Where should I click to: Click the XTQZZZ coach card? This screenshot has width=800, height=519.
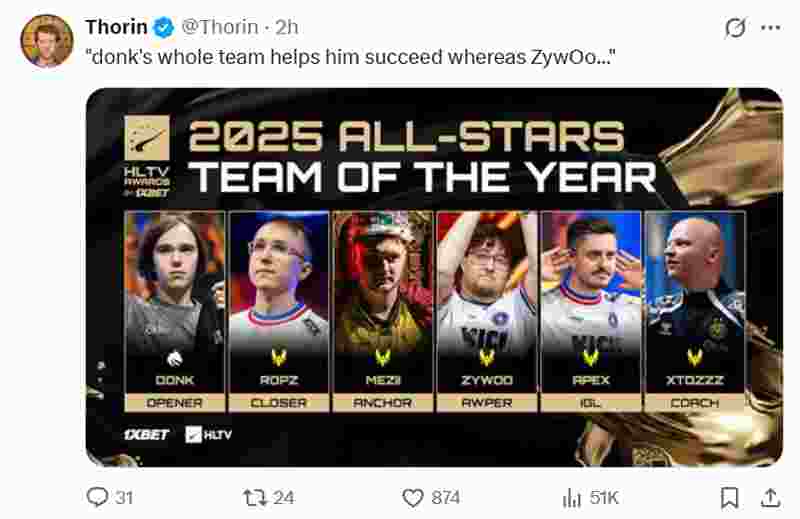pos(695,310)
